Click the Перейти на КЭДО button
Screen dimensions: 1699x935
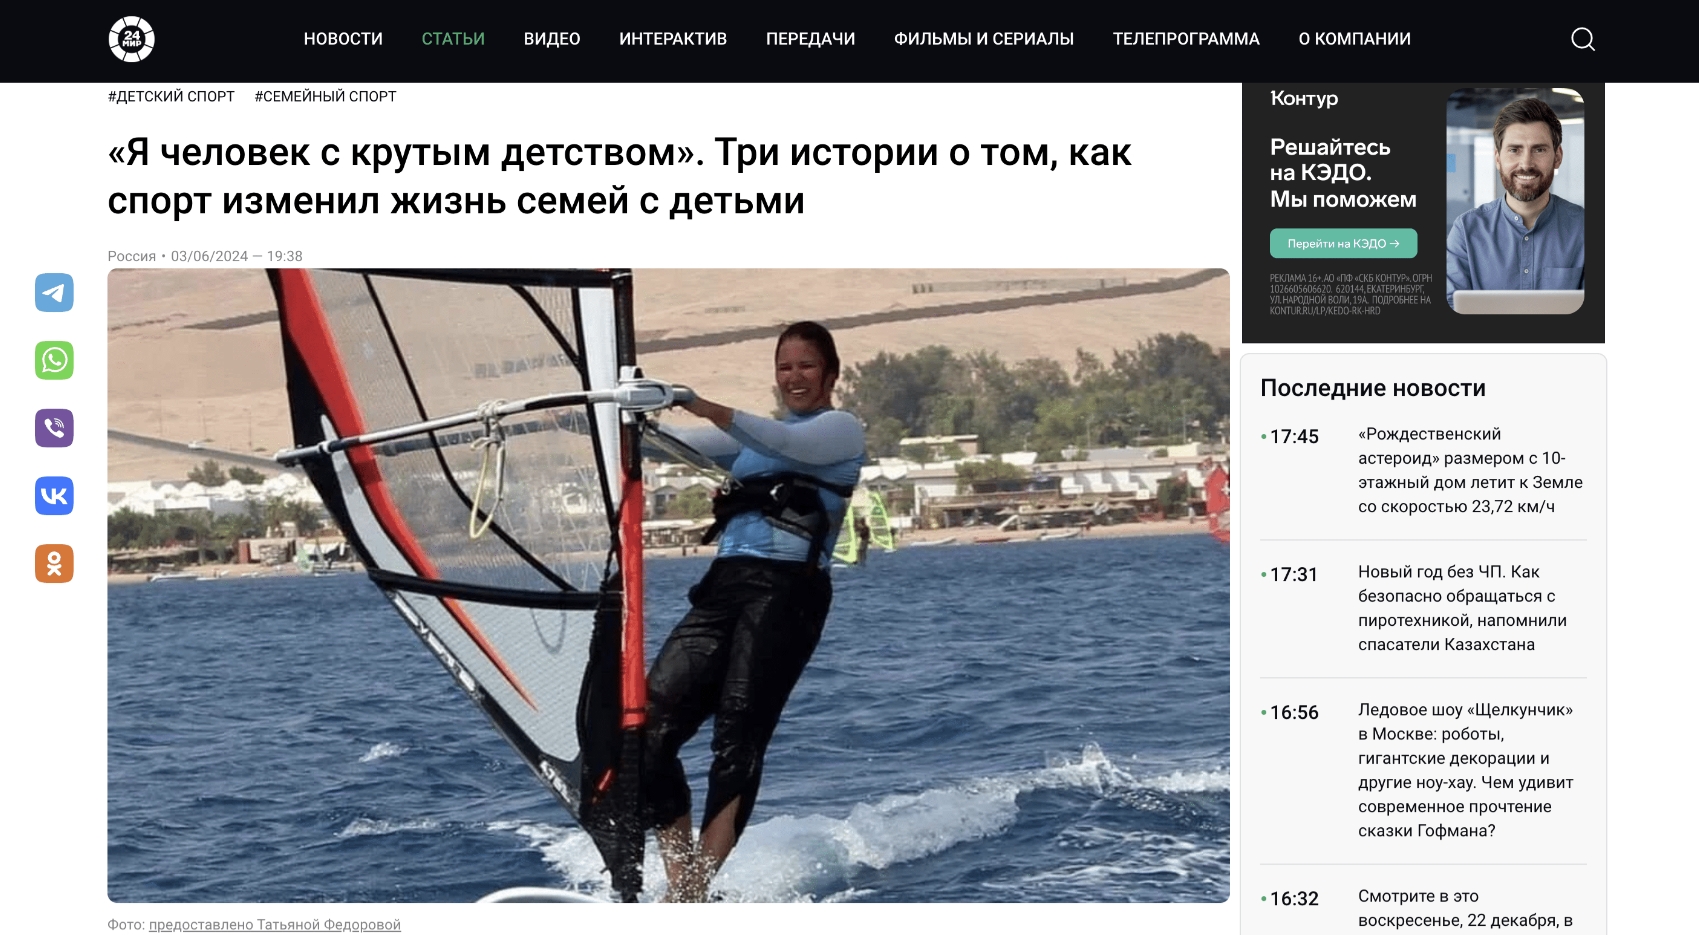[x=1343, y=244]
